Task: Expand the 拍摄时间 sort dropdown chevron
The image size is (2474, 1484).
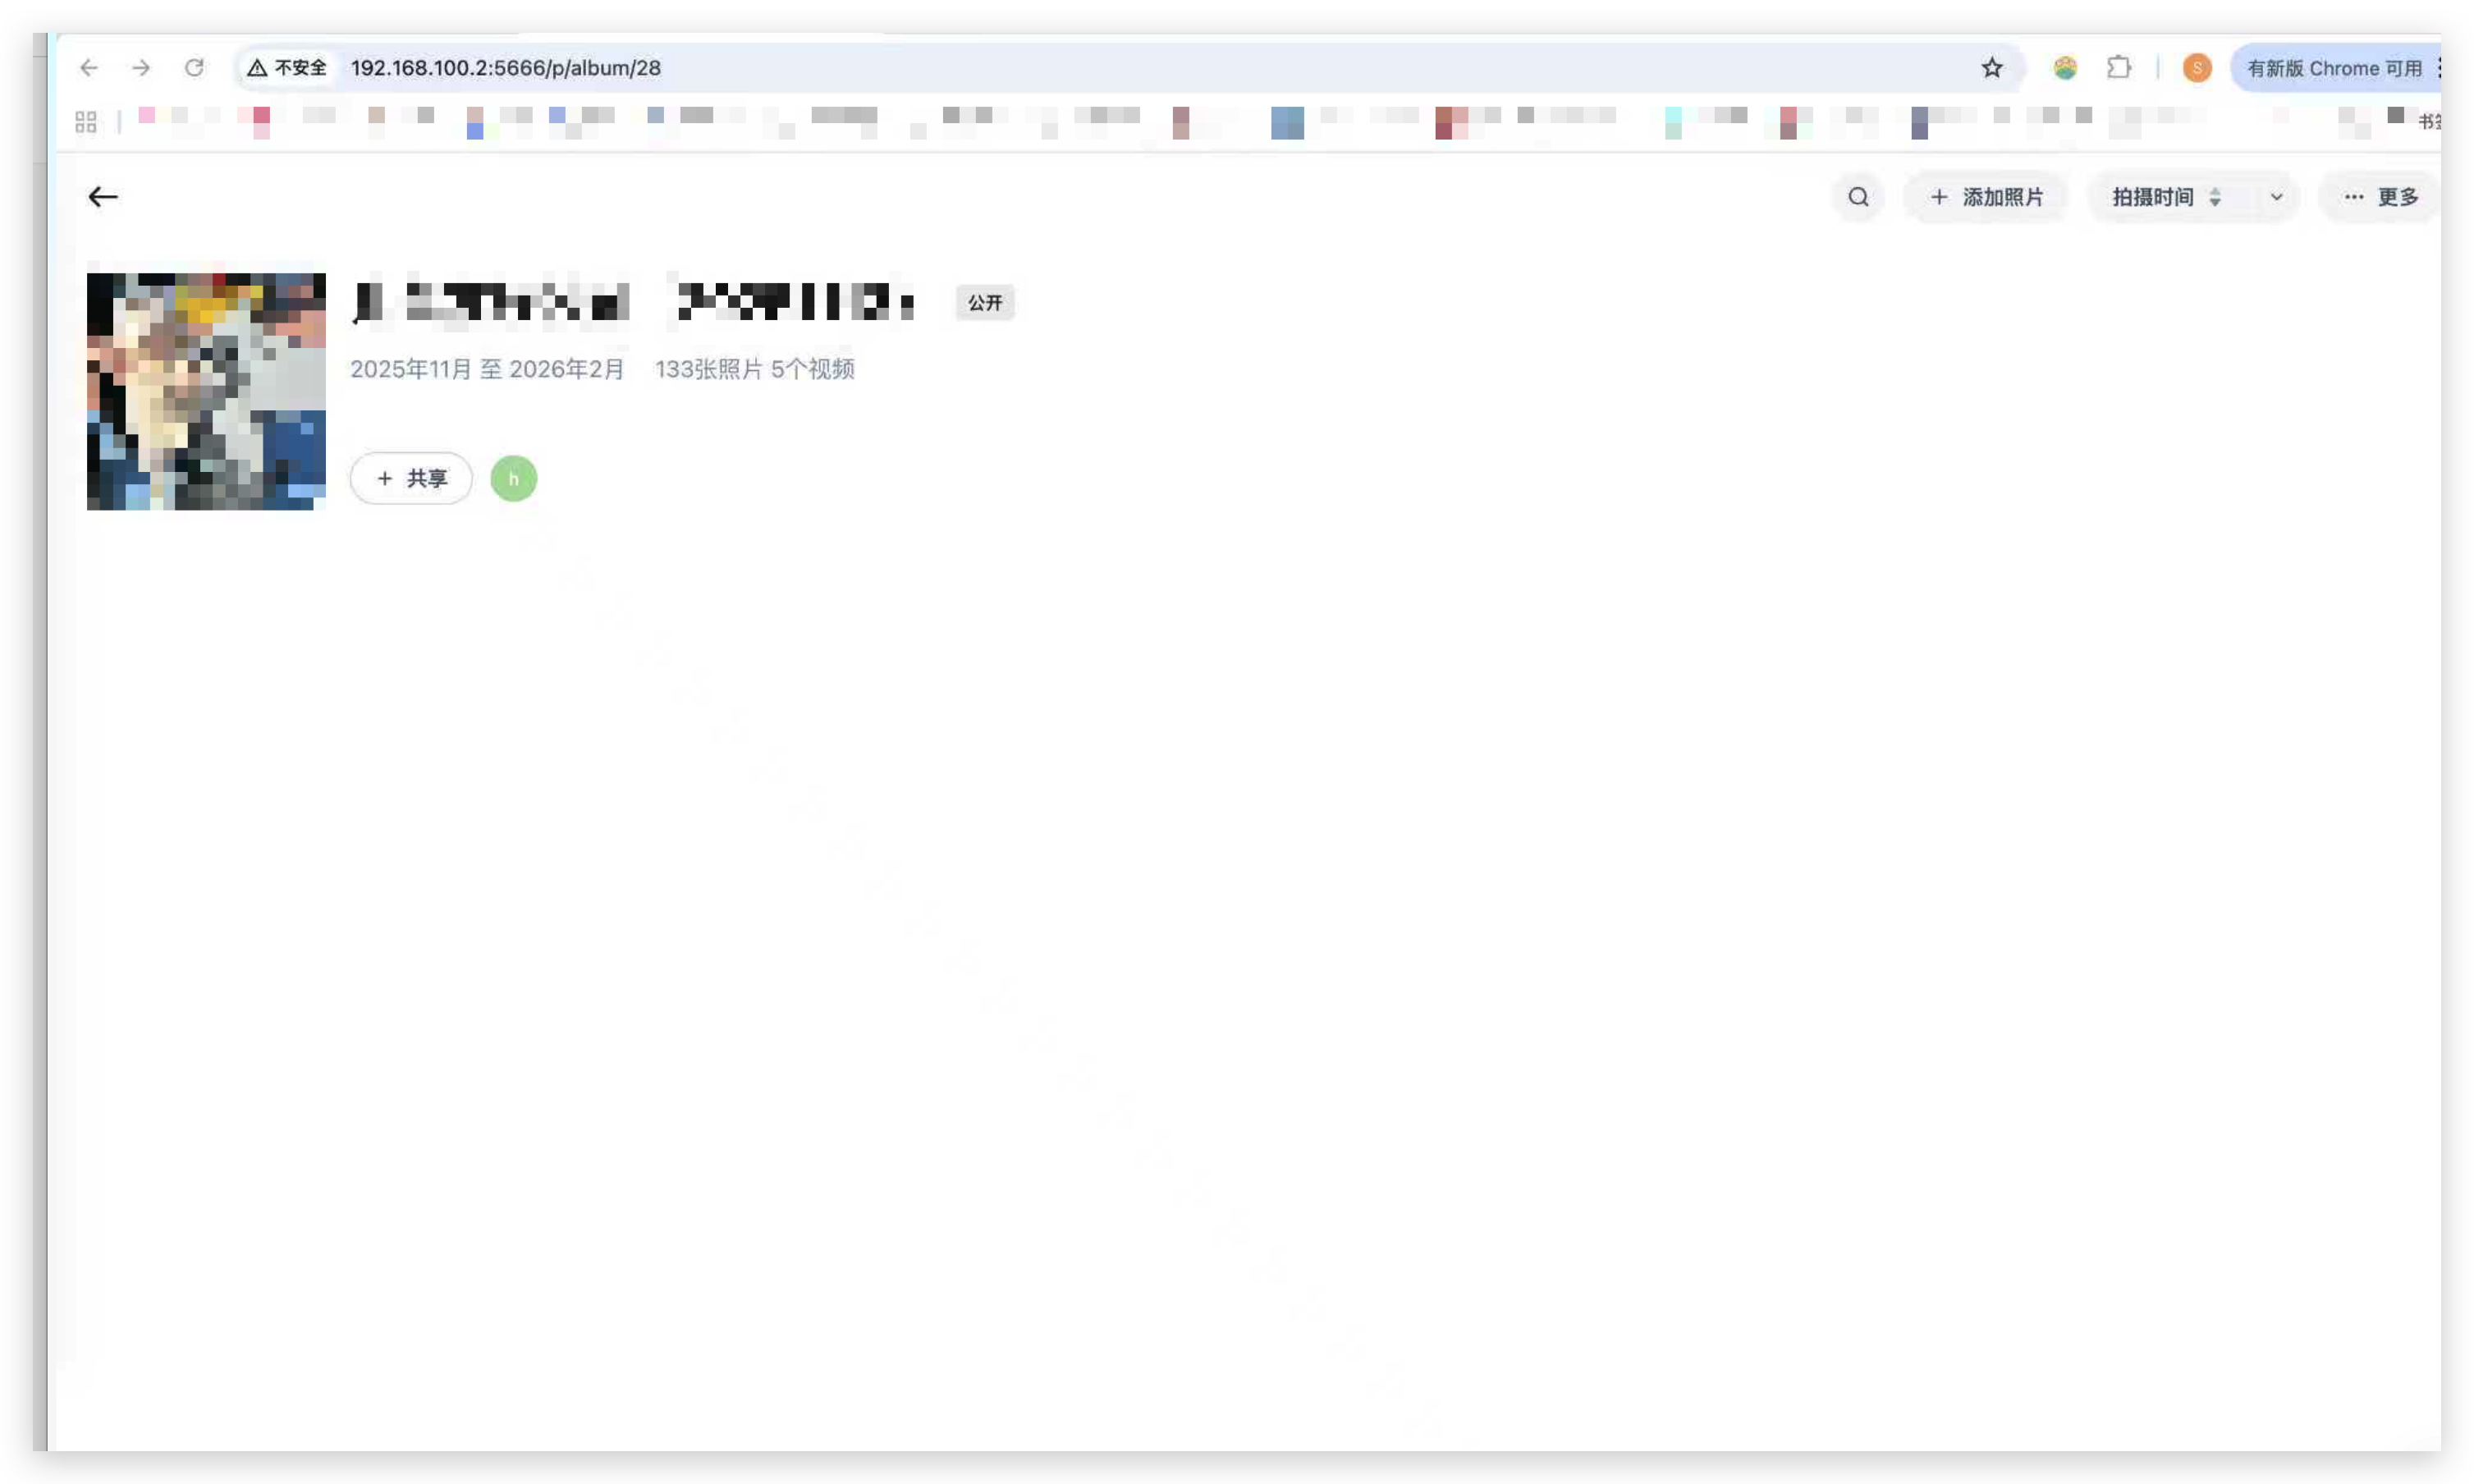Action: 2276,197
